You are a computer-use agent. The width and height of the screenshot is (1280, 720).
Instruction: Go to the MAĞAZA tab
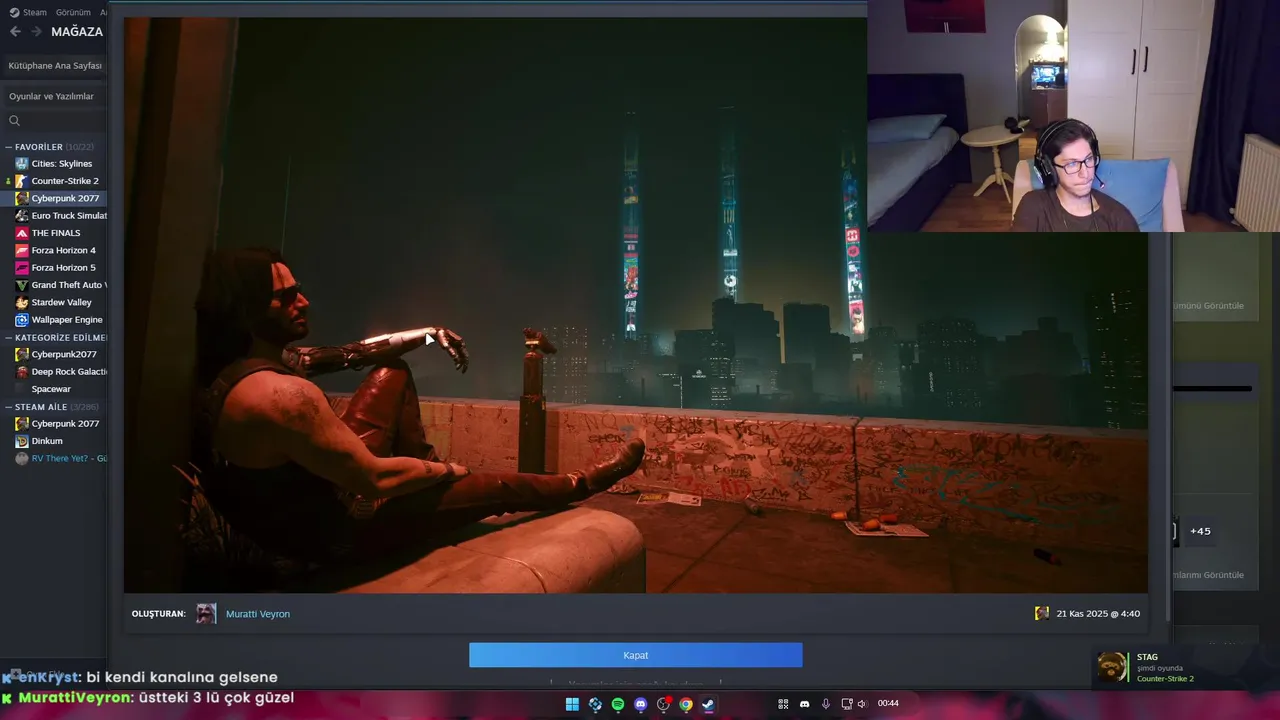point(77,31)
